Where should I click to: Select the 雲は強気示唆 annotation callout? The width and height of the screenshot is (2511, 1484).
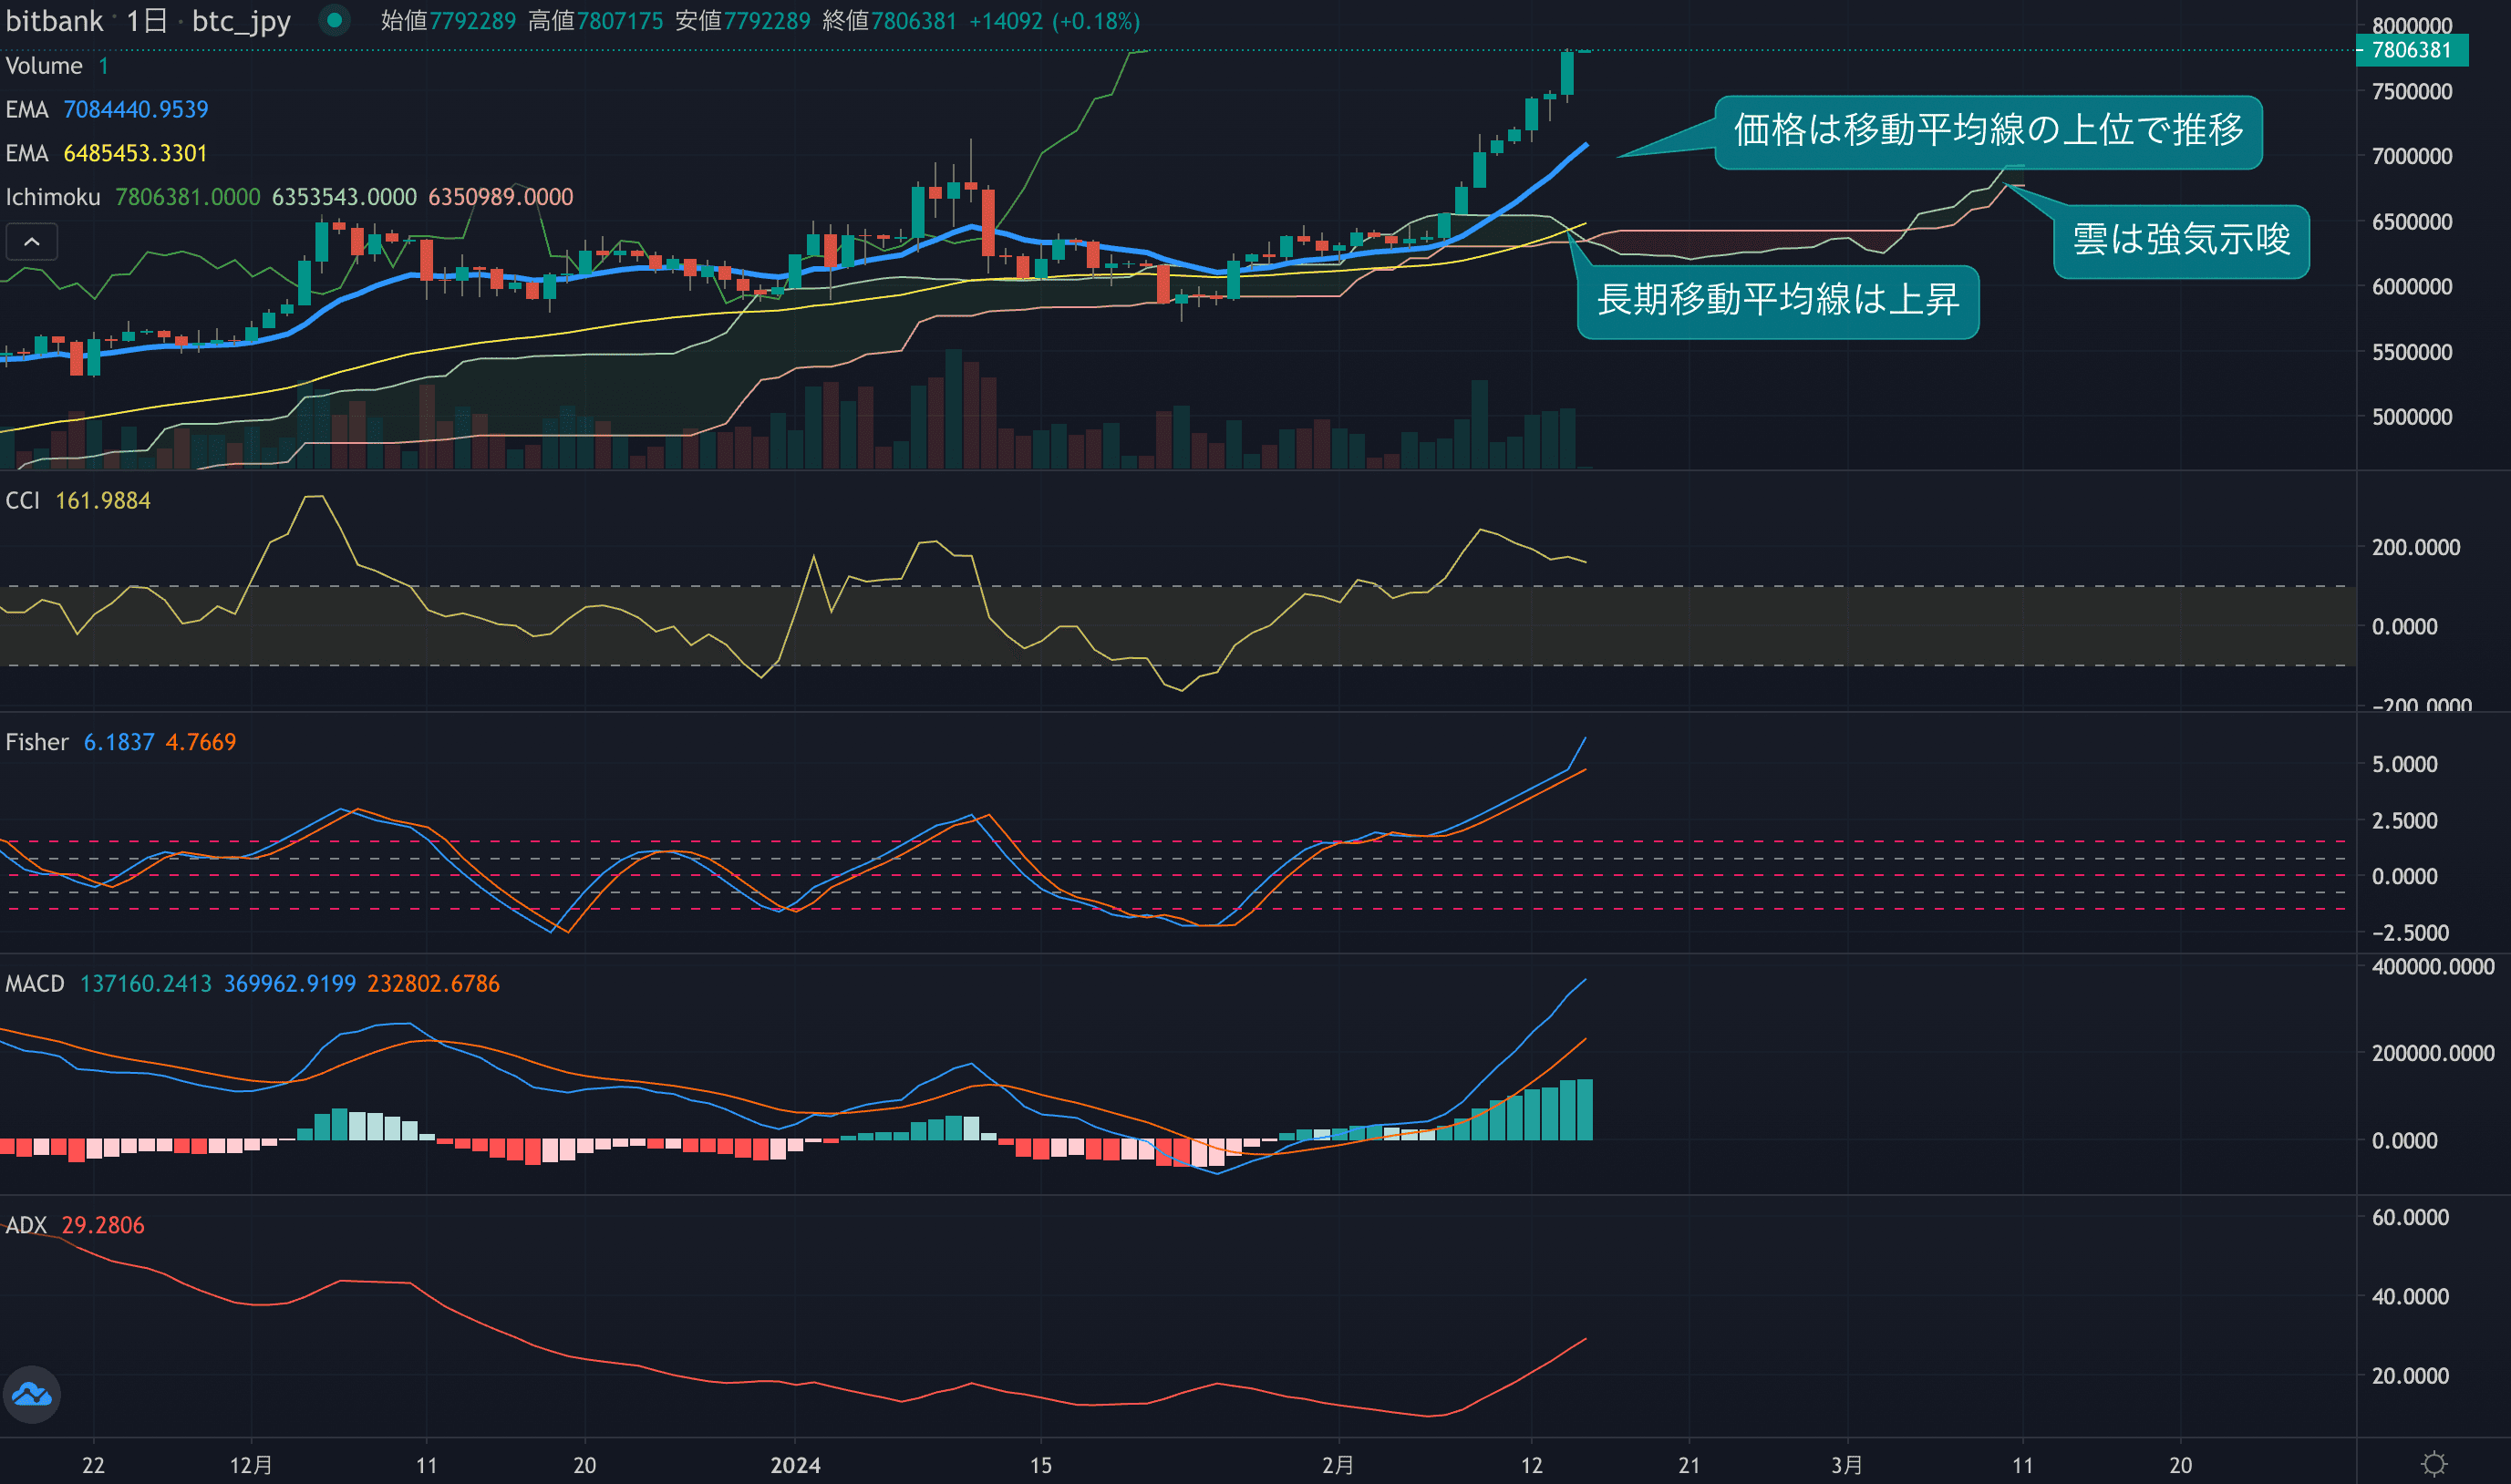pos(2180,241)
